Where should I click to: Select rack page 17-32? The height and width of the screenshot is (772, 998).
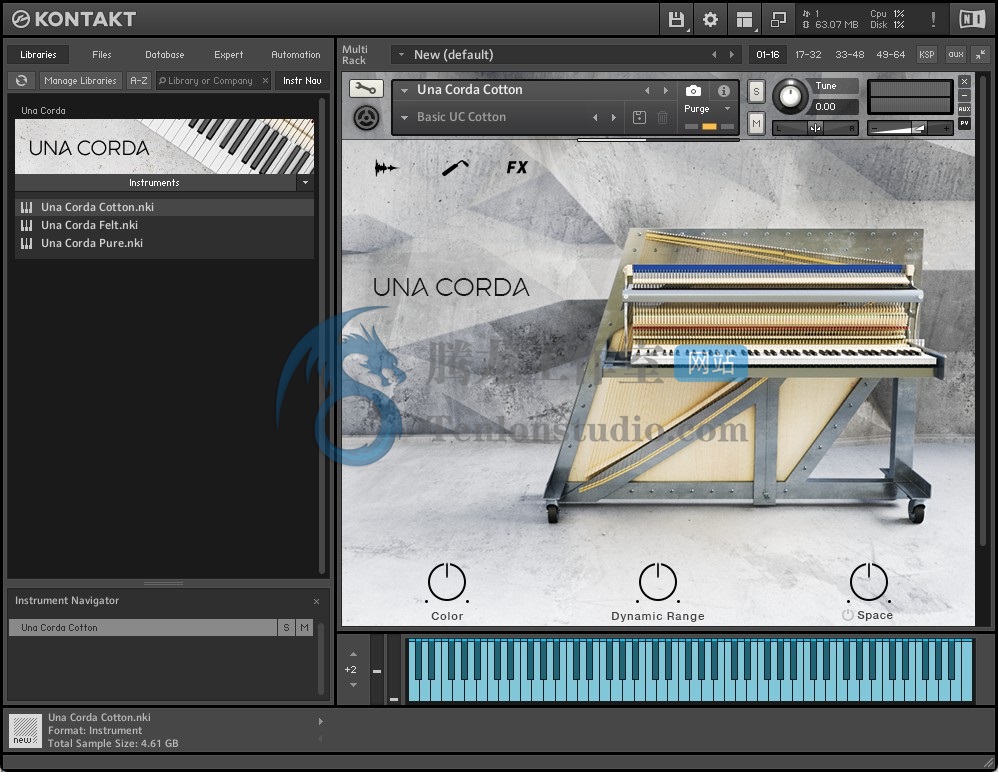coord(808,55)
